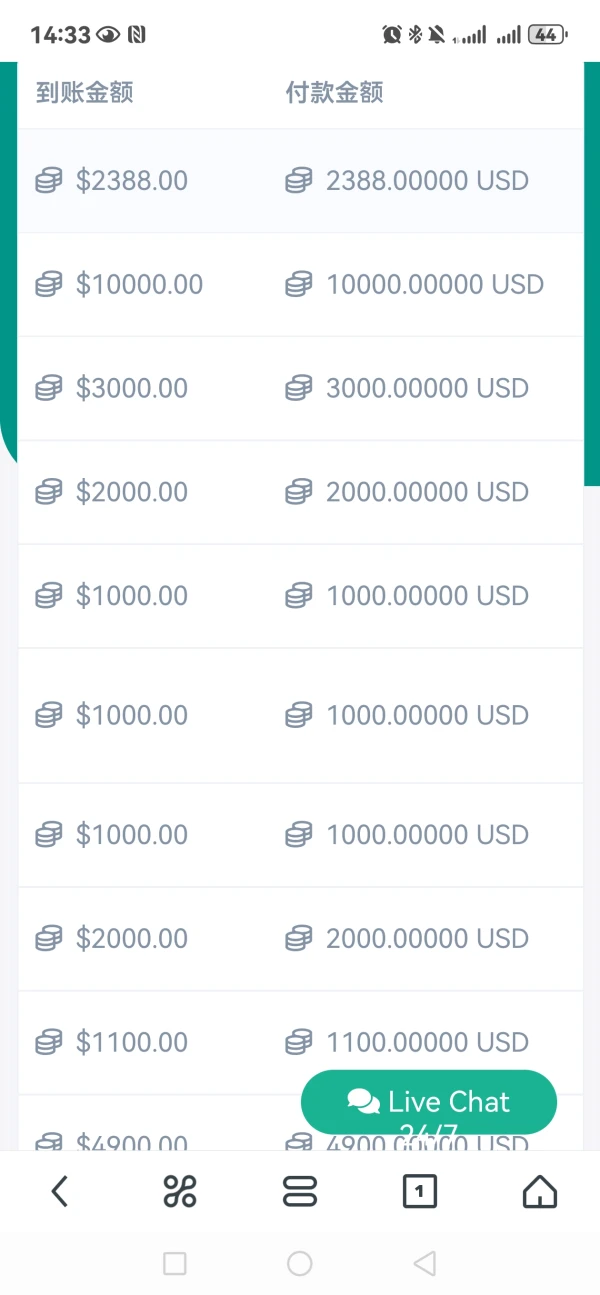
Task: Tap the chat bubbles icon in Live Chat
Action: tap(363, 1102)
